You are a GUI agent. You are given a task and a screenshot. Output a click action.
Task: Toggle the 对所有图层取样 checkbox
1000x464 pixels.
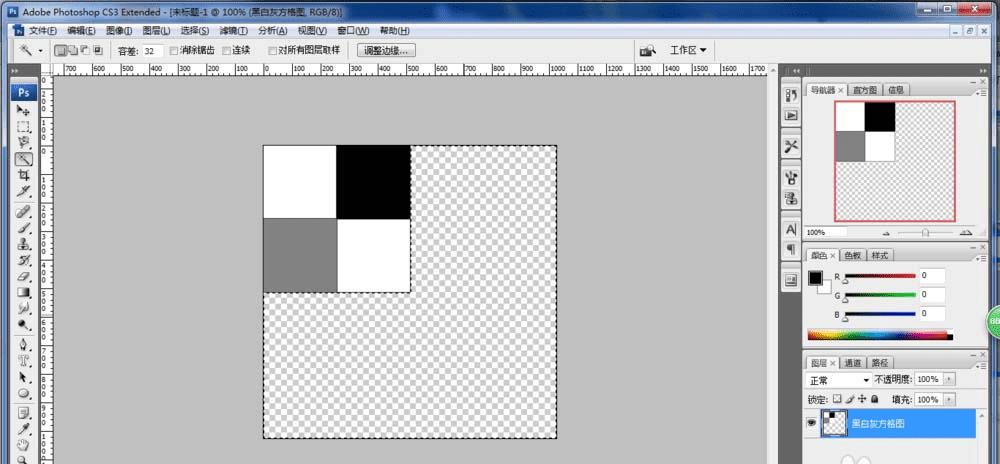pyautogui.click(x=272, y=50)
